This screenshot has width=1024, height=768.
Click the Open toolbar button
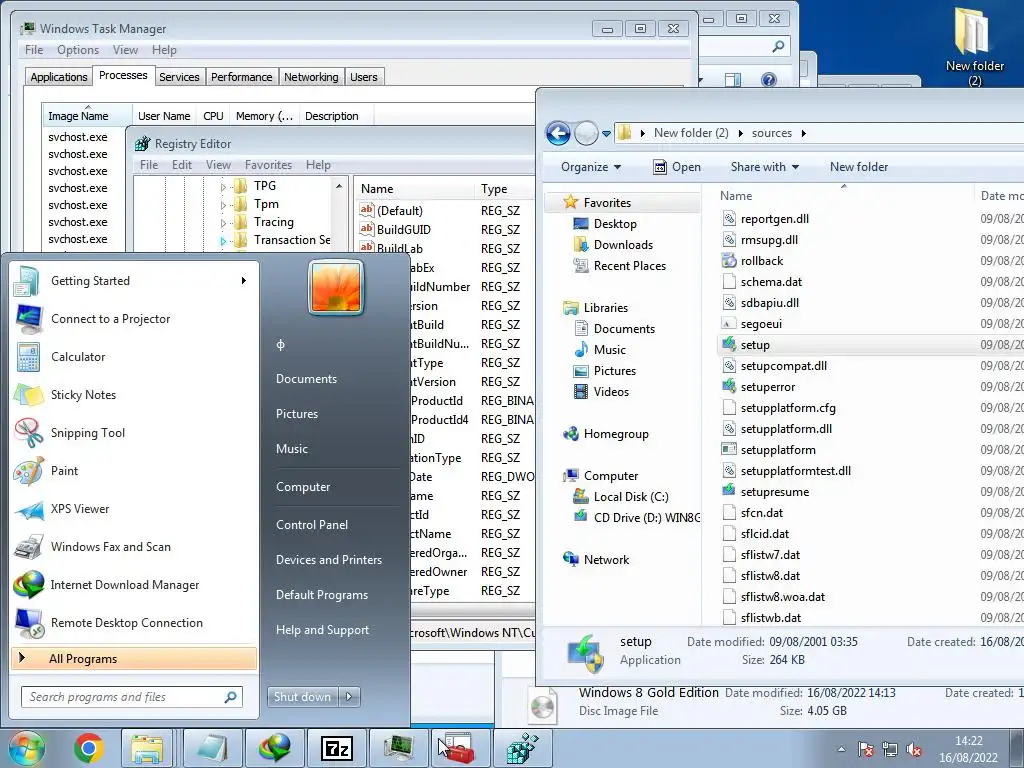point(677,167)
